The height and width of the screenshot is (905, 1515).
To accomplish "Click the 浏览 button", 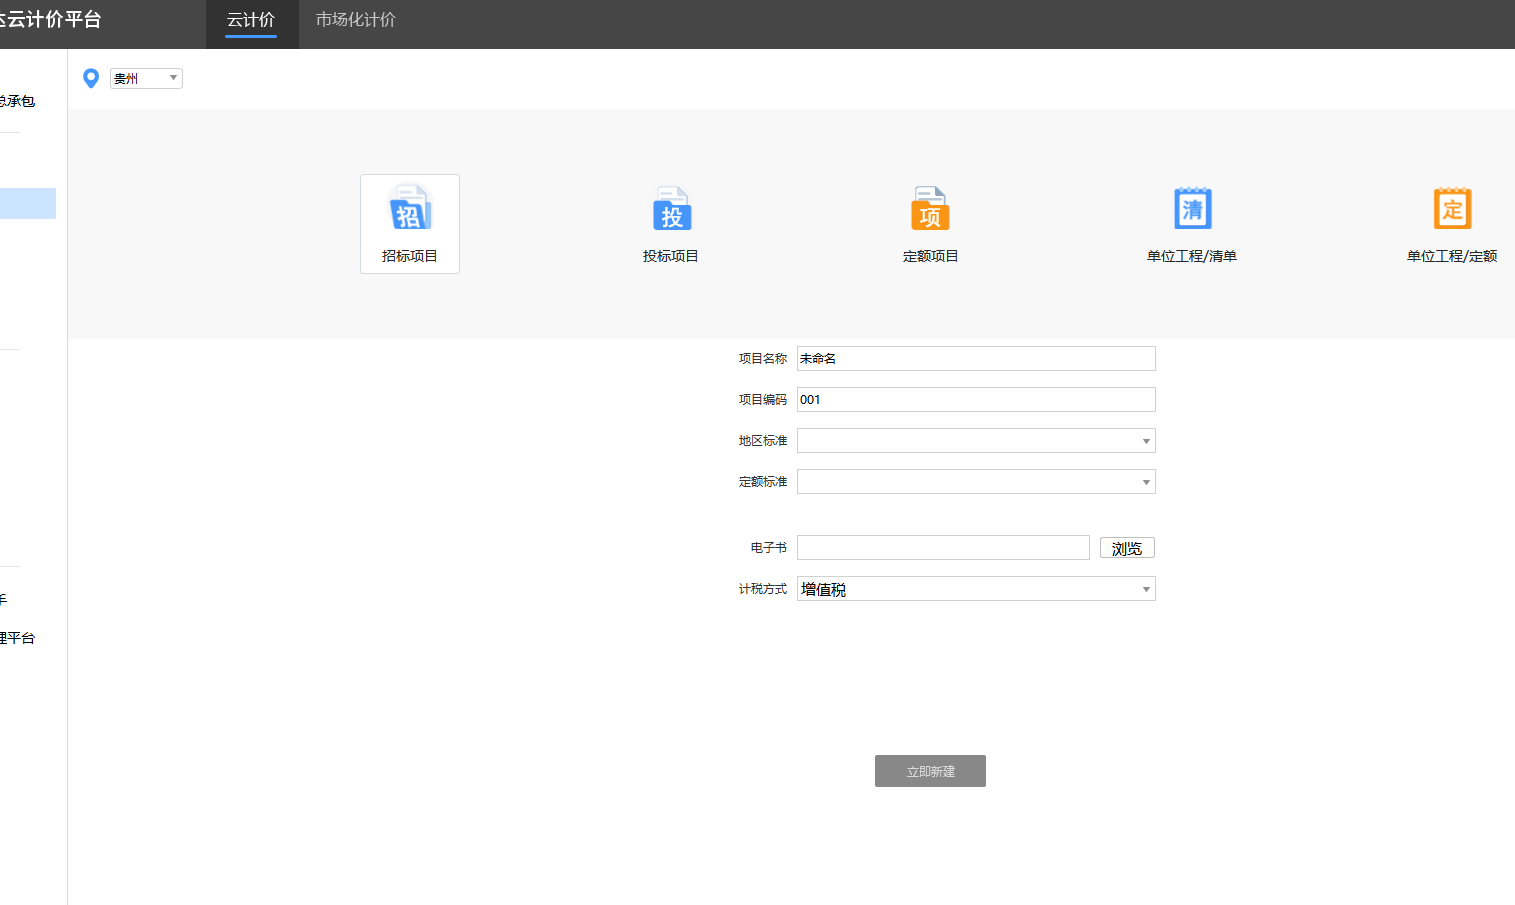I will [x=1127, y=548].
